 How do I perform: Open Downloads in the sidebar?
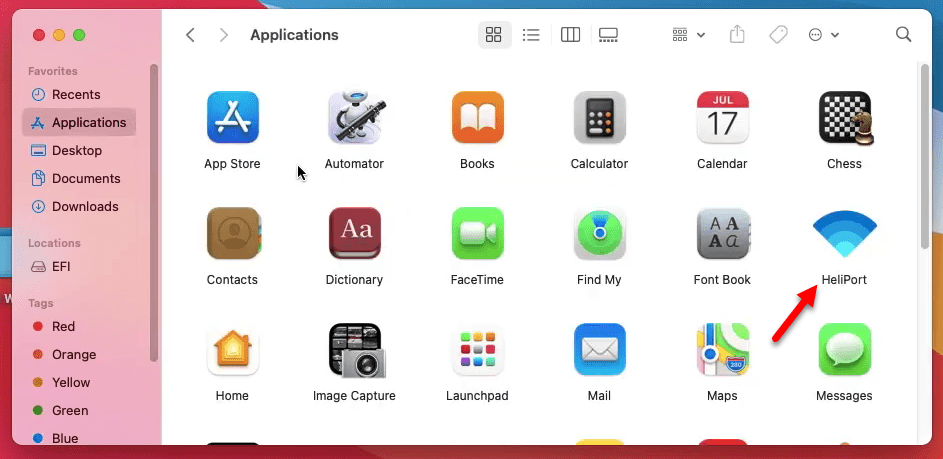point(79,206)
